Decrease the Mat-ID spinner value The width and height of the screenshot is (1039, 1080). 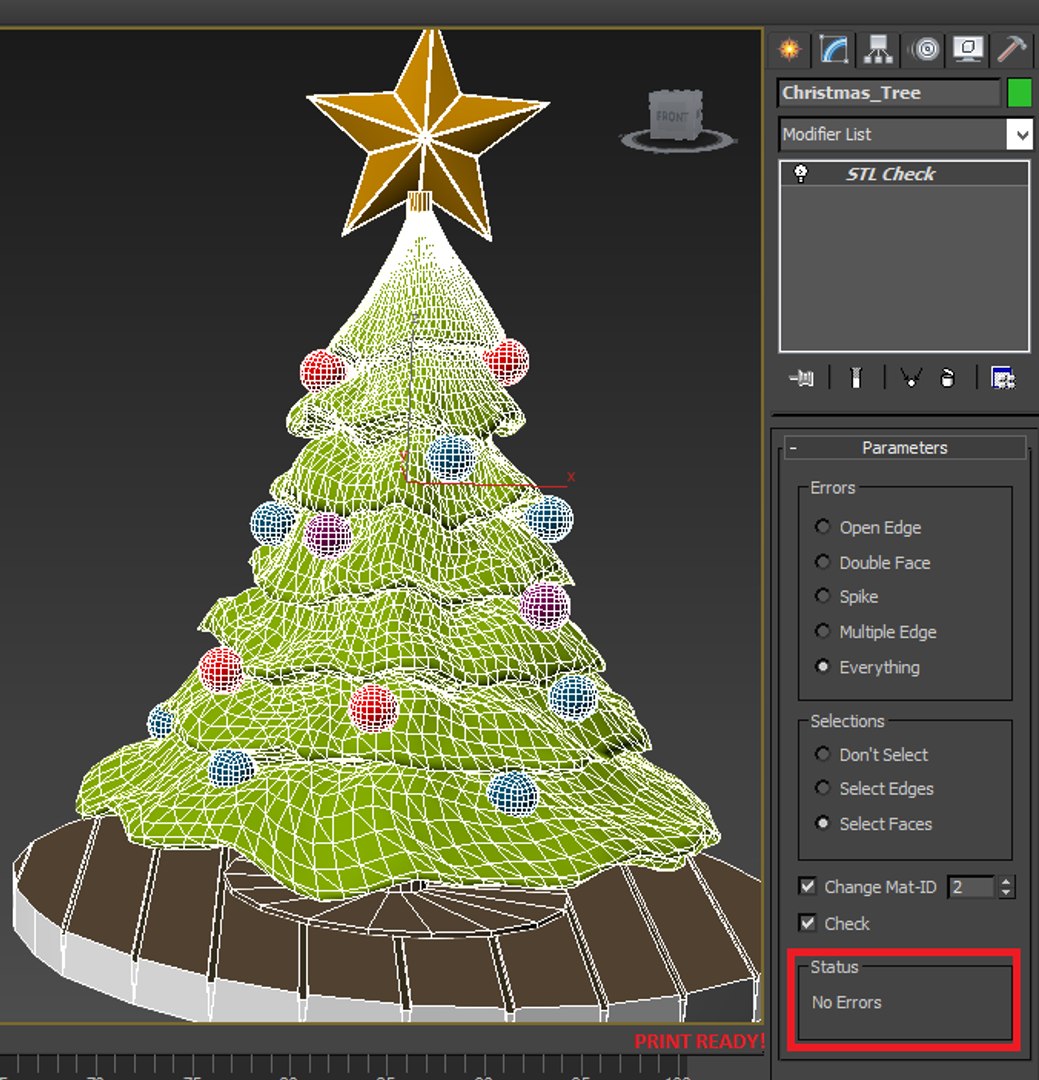[1006, 893]
